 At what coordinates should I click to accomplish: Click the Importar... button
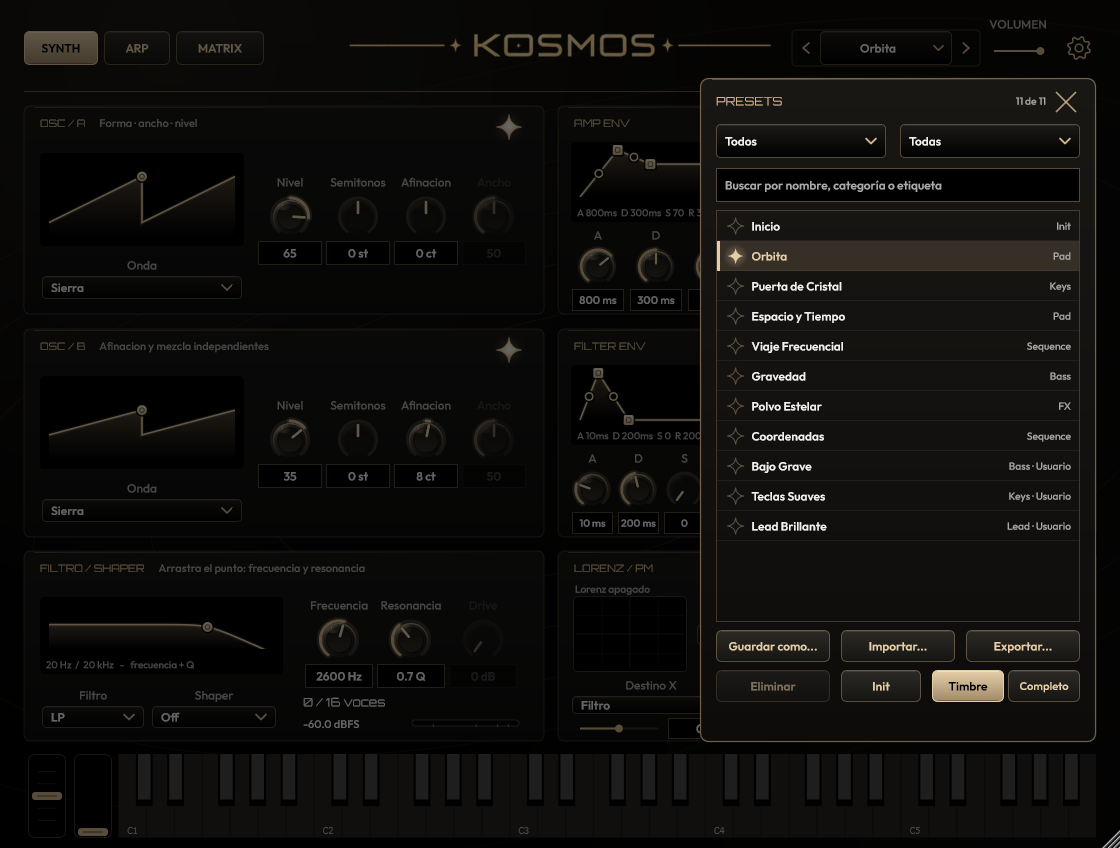coord(898,647)
